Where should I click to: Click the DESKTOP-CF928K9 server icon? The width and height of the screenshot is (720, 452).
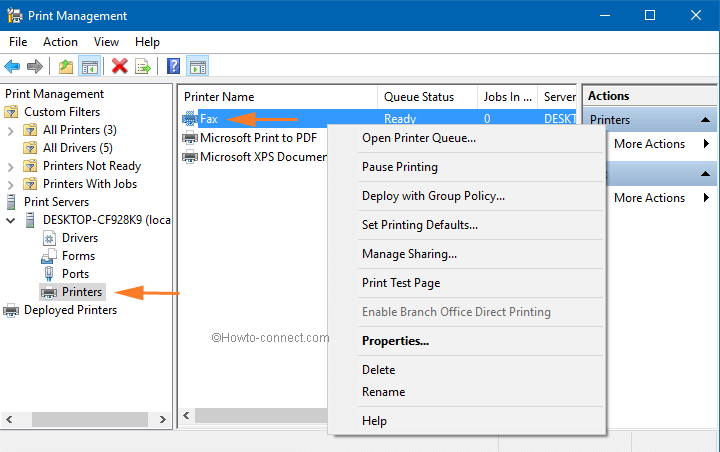pyautogui.click(x=30, y=220)
